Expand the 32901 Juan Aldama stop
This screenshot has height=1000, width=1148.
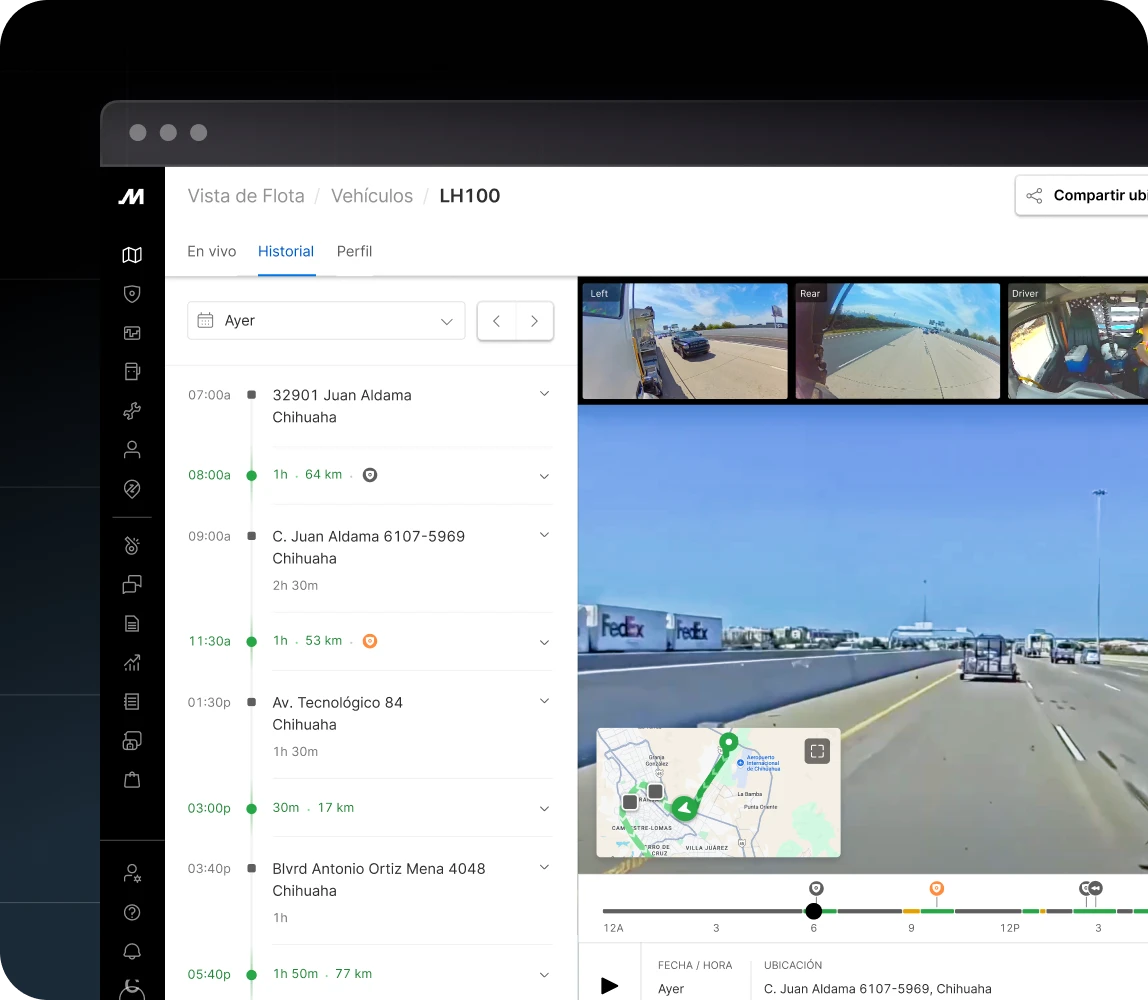pos(544,394)
